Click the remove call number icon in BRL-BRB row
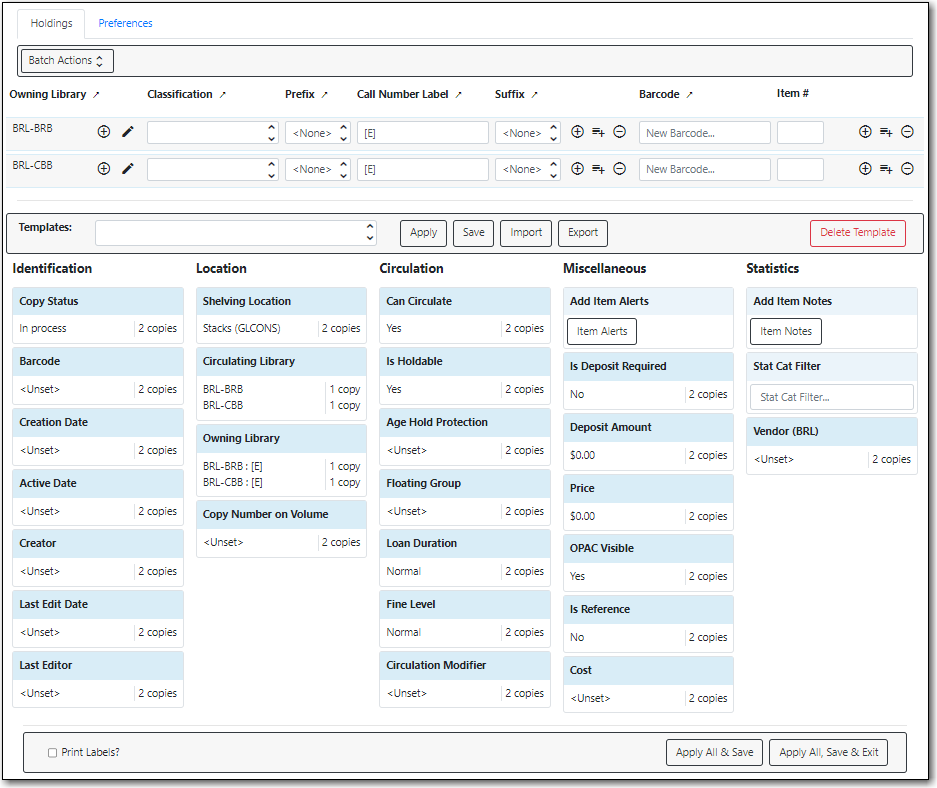937x788 pixels. 620,132
